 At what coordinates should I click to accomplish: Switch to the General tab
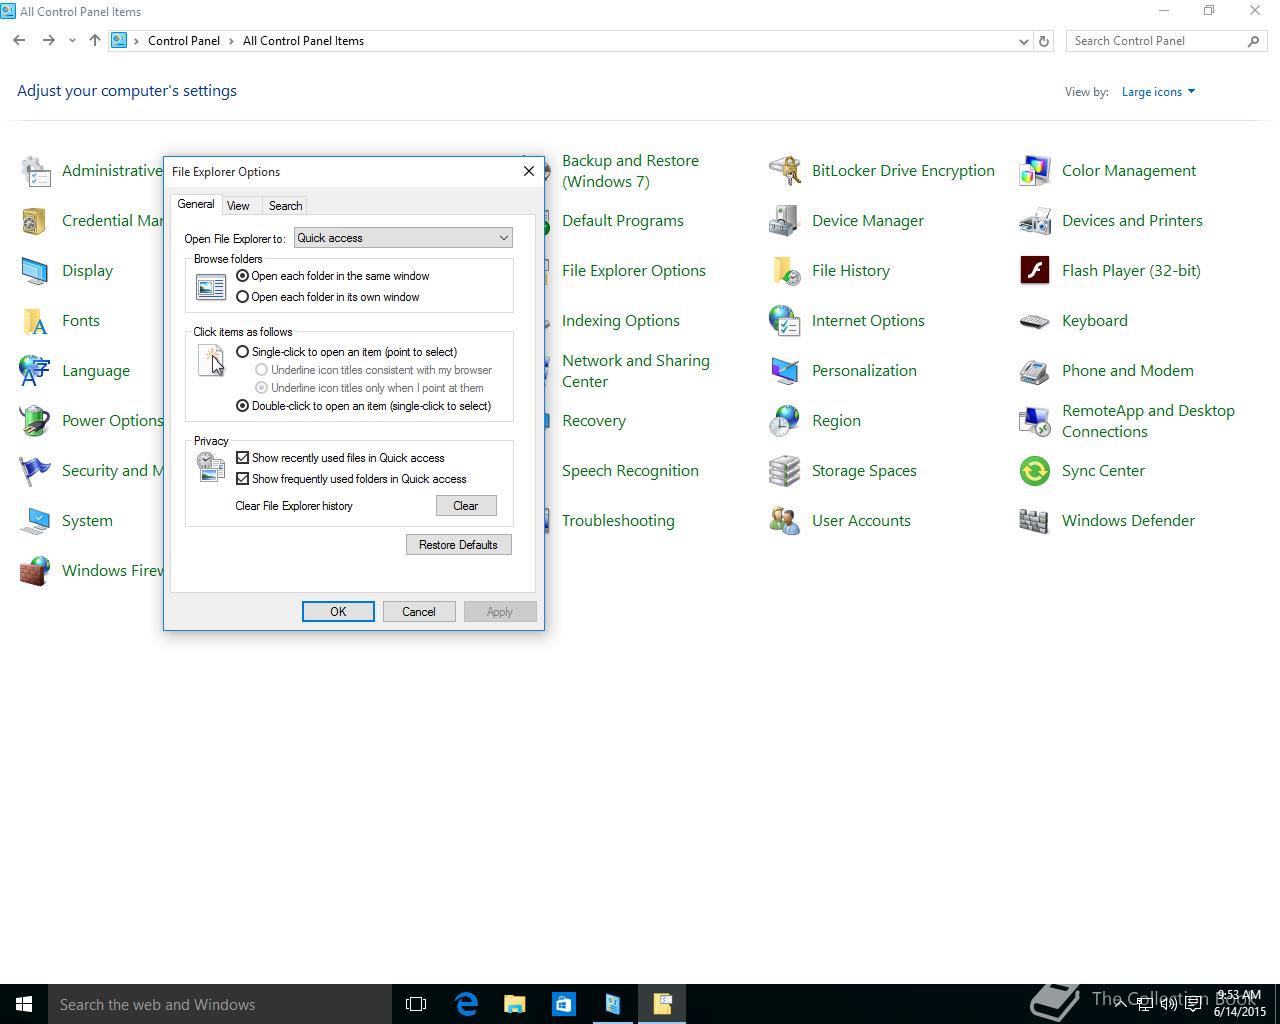pos(196,204)
